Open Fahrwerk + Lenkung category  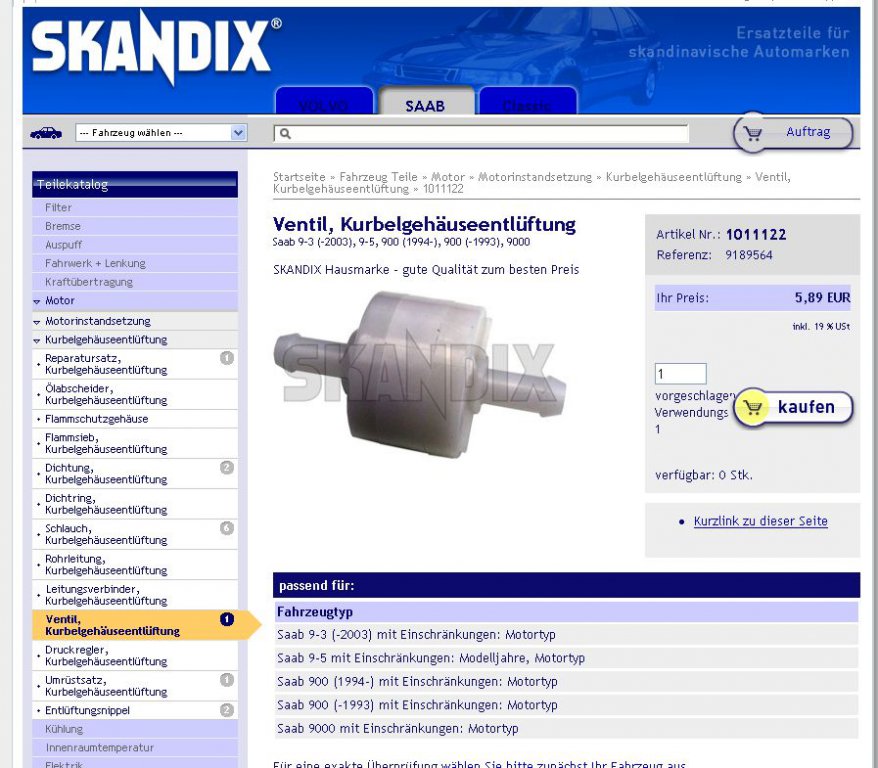point(135,263)
